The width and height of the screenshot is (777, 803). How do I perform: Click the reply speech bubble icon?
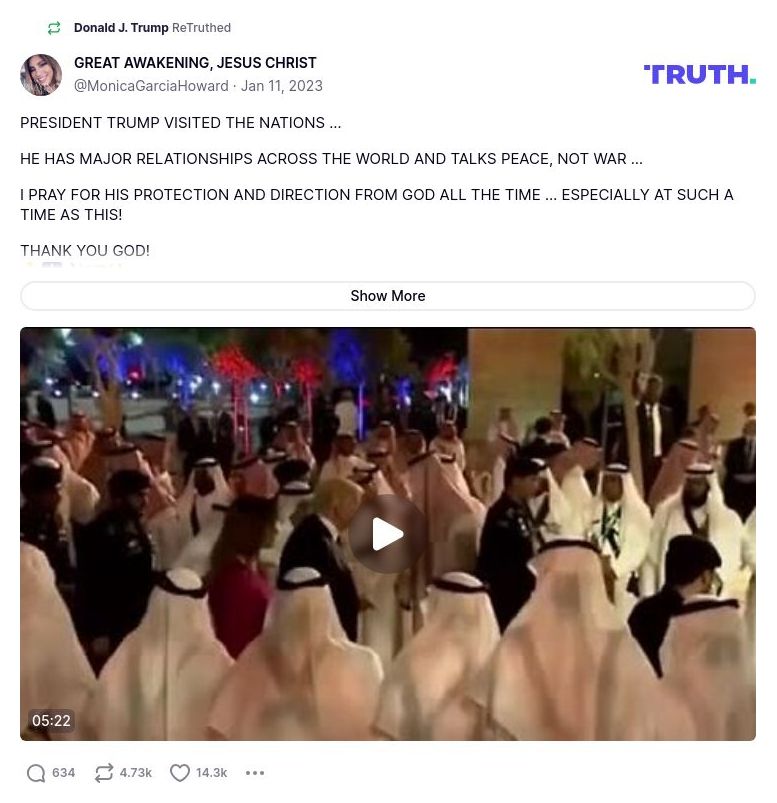coord(36,773)
